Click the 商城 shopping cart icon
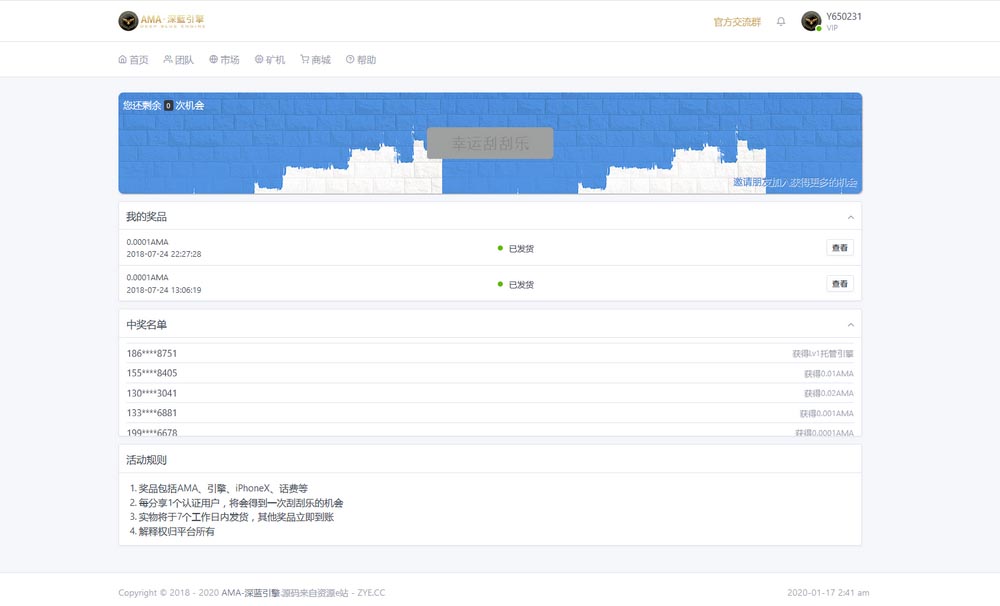This screenshot has height=606, width=1000. click(305, 60)
